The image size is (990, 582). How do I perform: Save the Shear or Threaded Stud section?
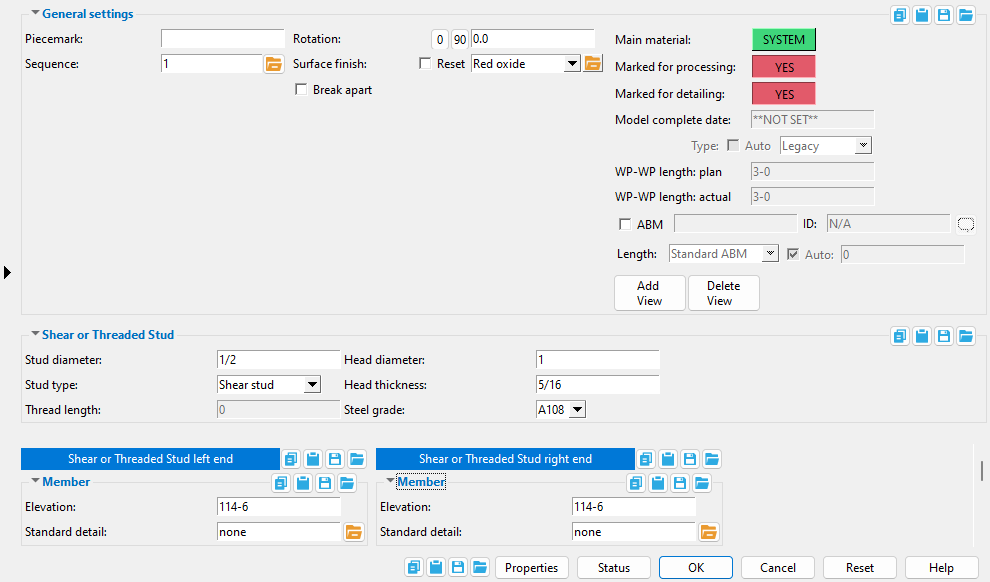pos(944,336)
